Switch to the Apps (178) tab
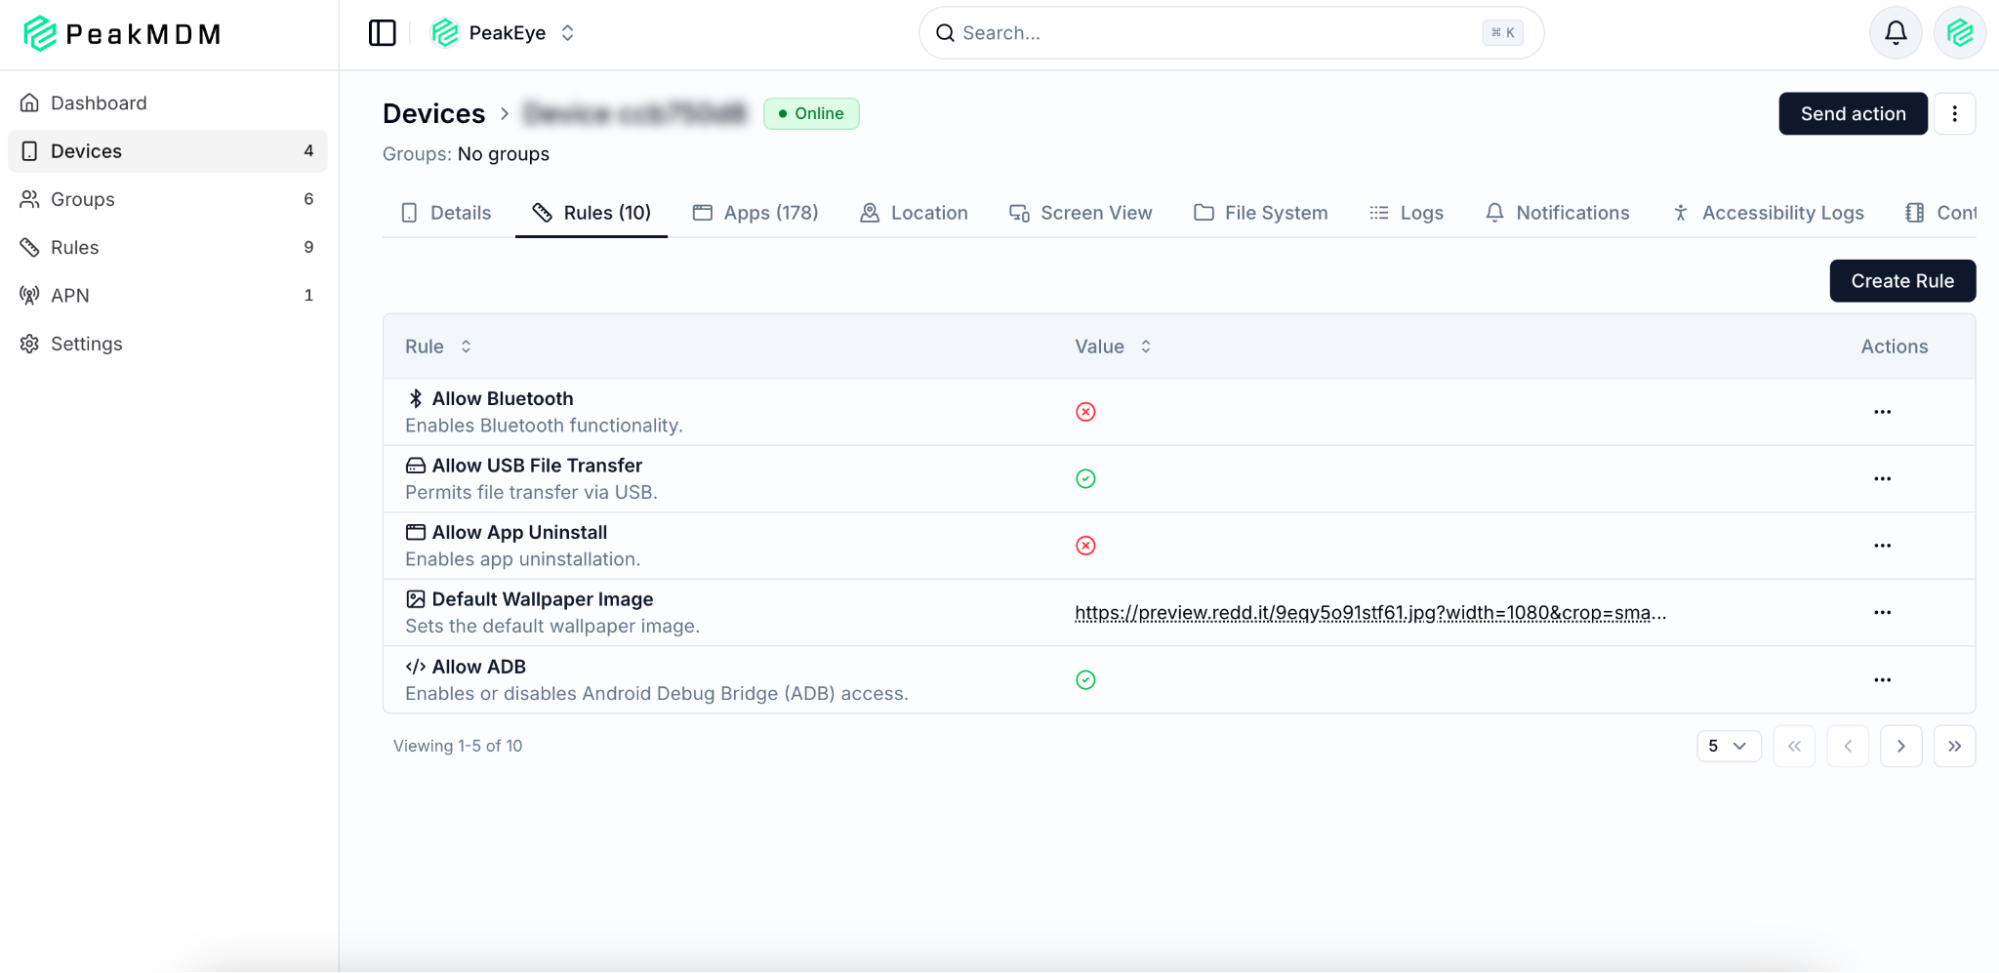The height and width of the screenshot is (973, 1999). [x=756, y=213]
